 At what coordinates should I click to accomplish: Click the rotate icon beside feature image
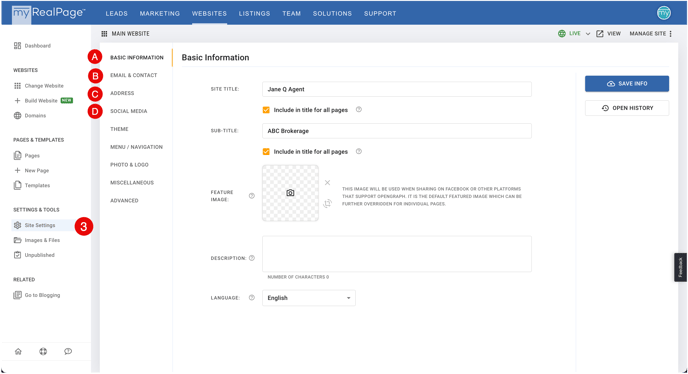(x=327, y=203)
